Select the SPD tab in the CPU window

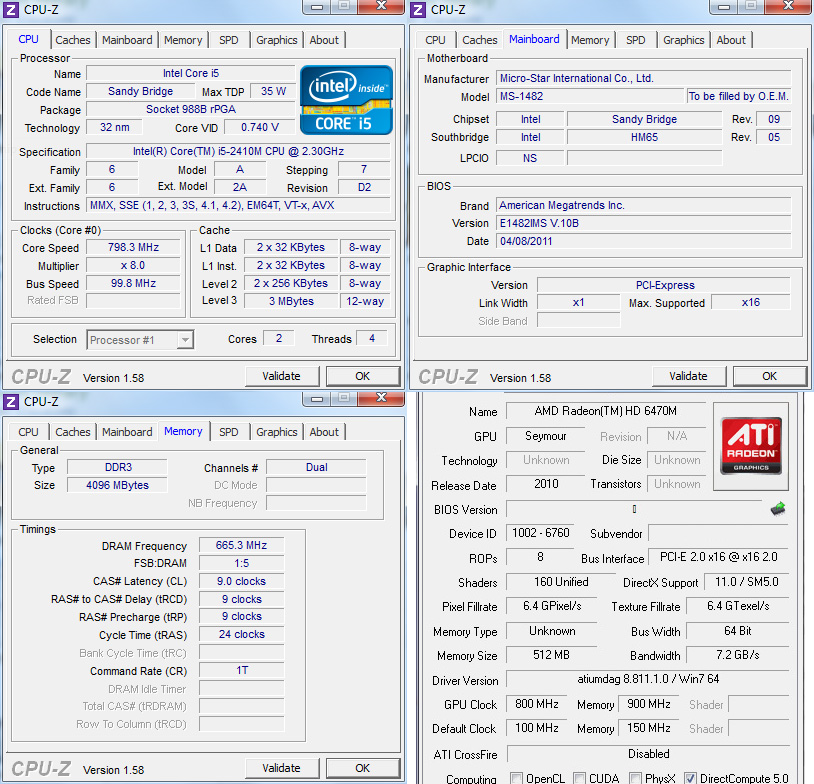(x=228, y=40)
